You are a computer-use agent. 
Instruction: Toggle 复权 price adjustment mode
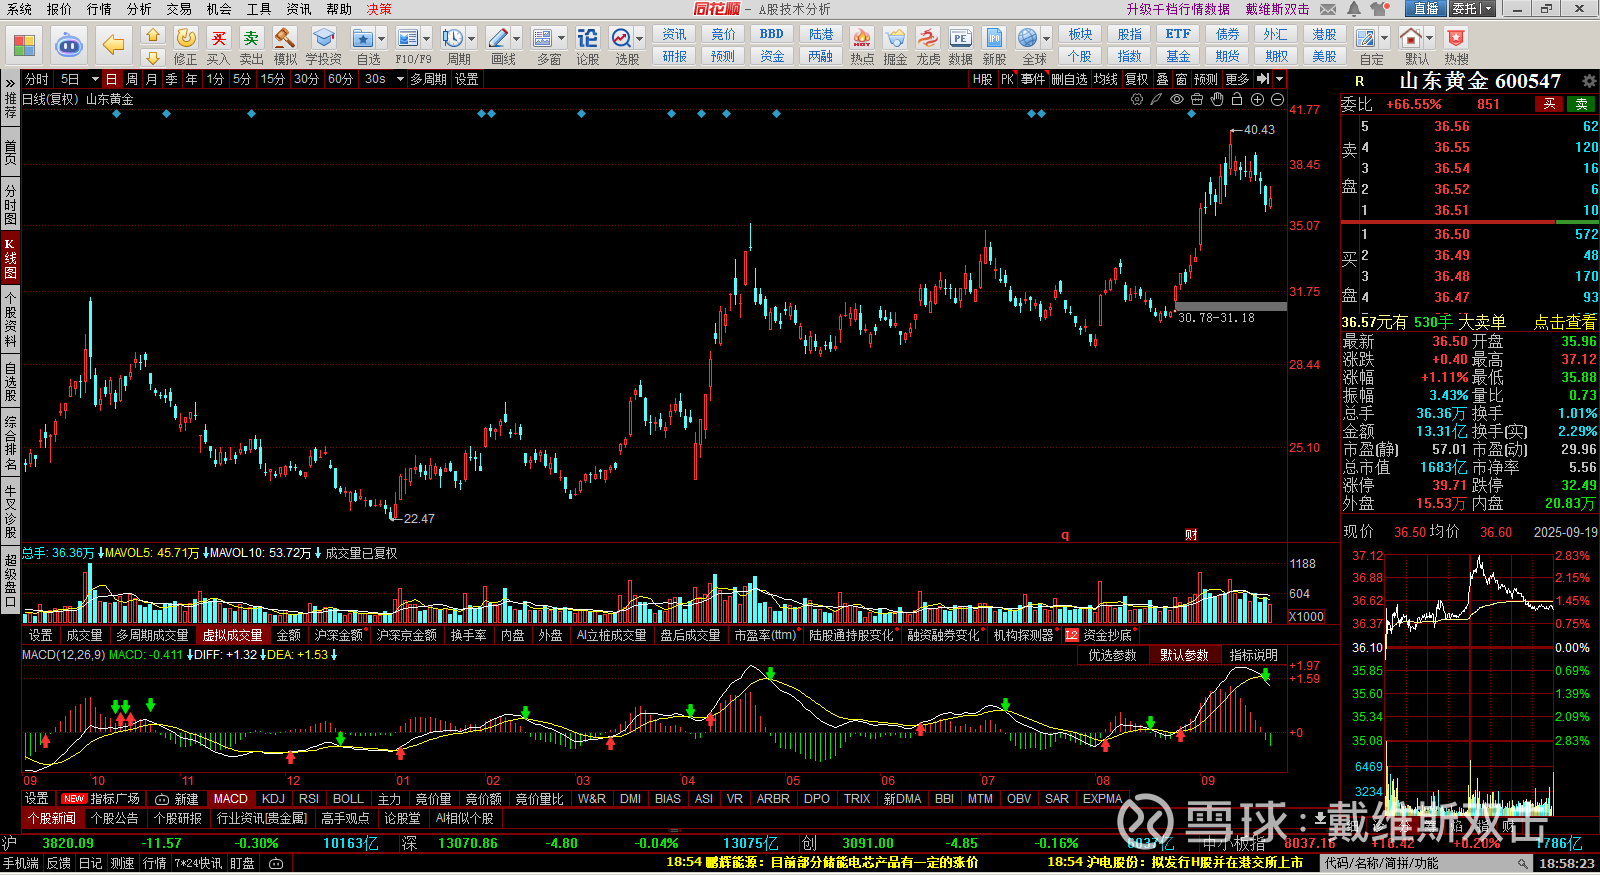pos(1137,79)
